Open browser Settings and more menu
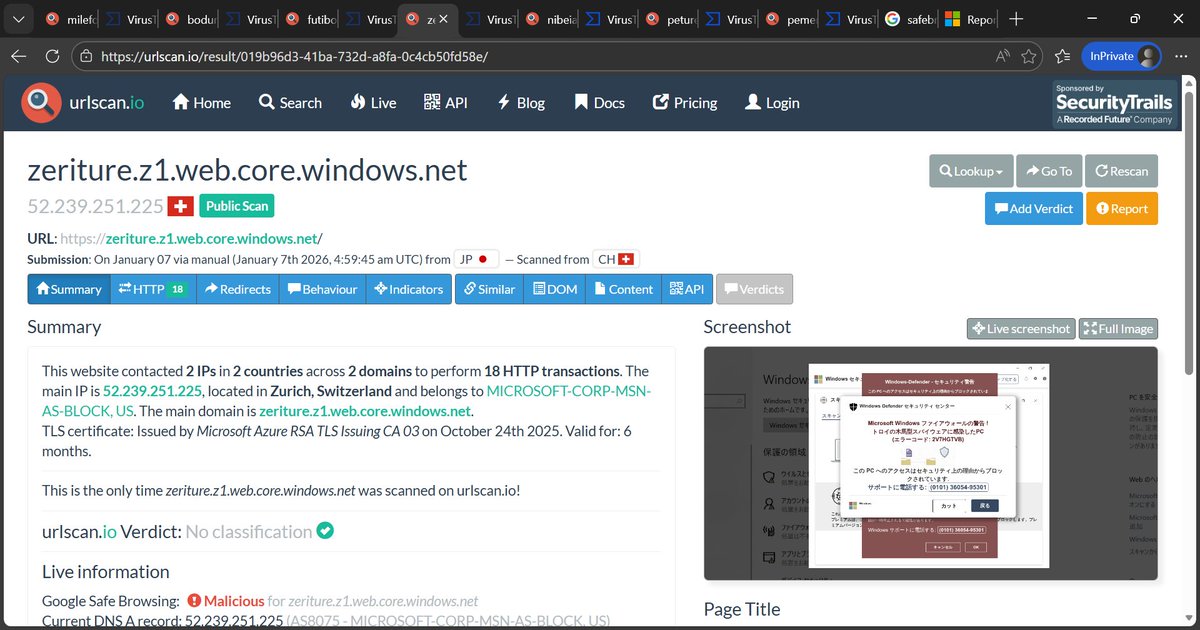Screen dimensions: 1200x630 1181,57
